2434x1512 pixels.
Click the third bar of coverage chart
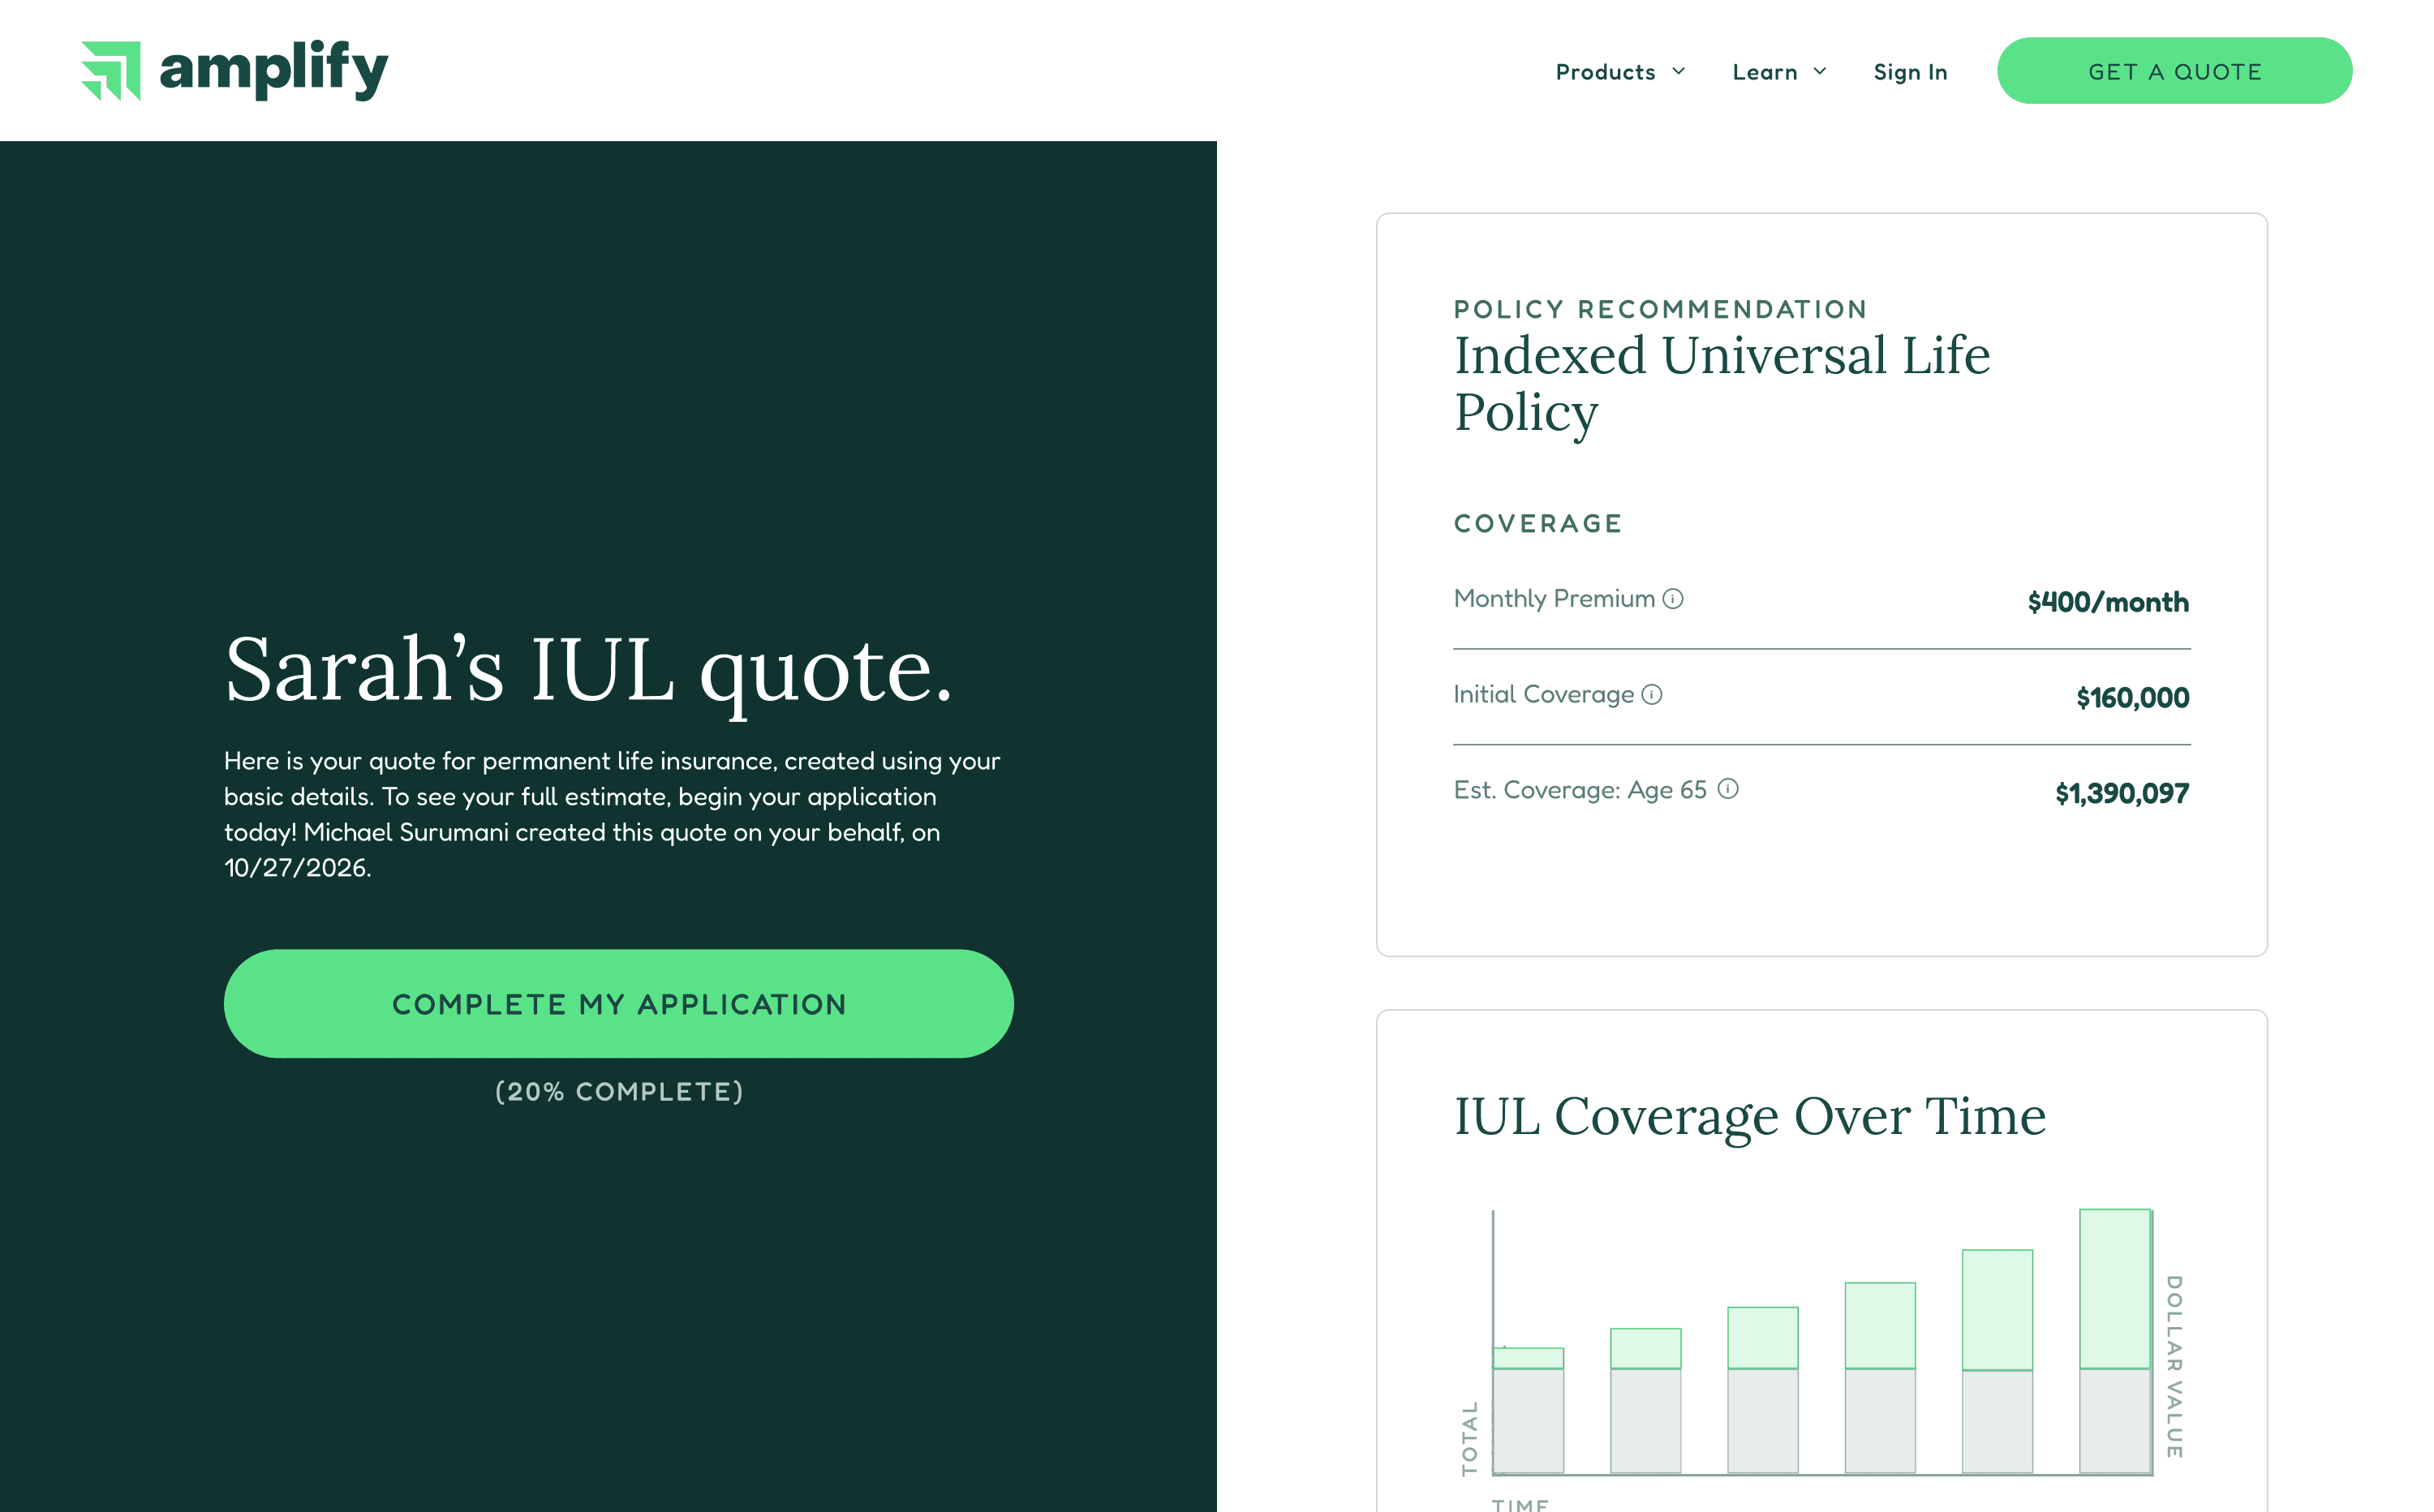[1763, 1390]
